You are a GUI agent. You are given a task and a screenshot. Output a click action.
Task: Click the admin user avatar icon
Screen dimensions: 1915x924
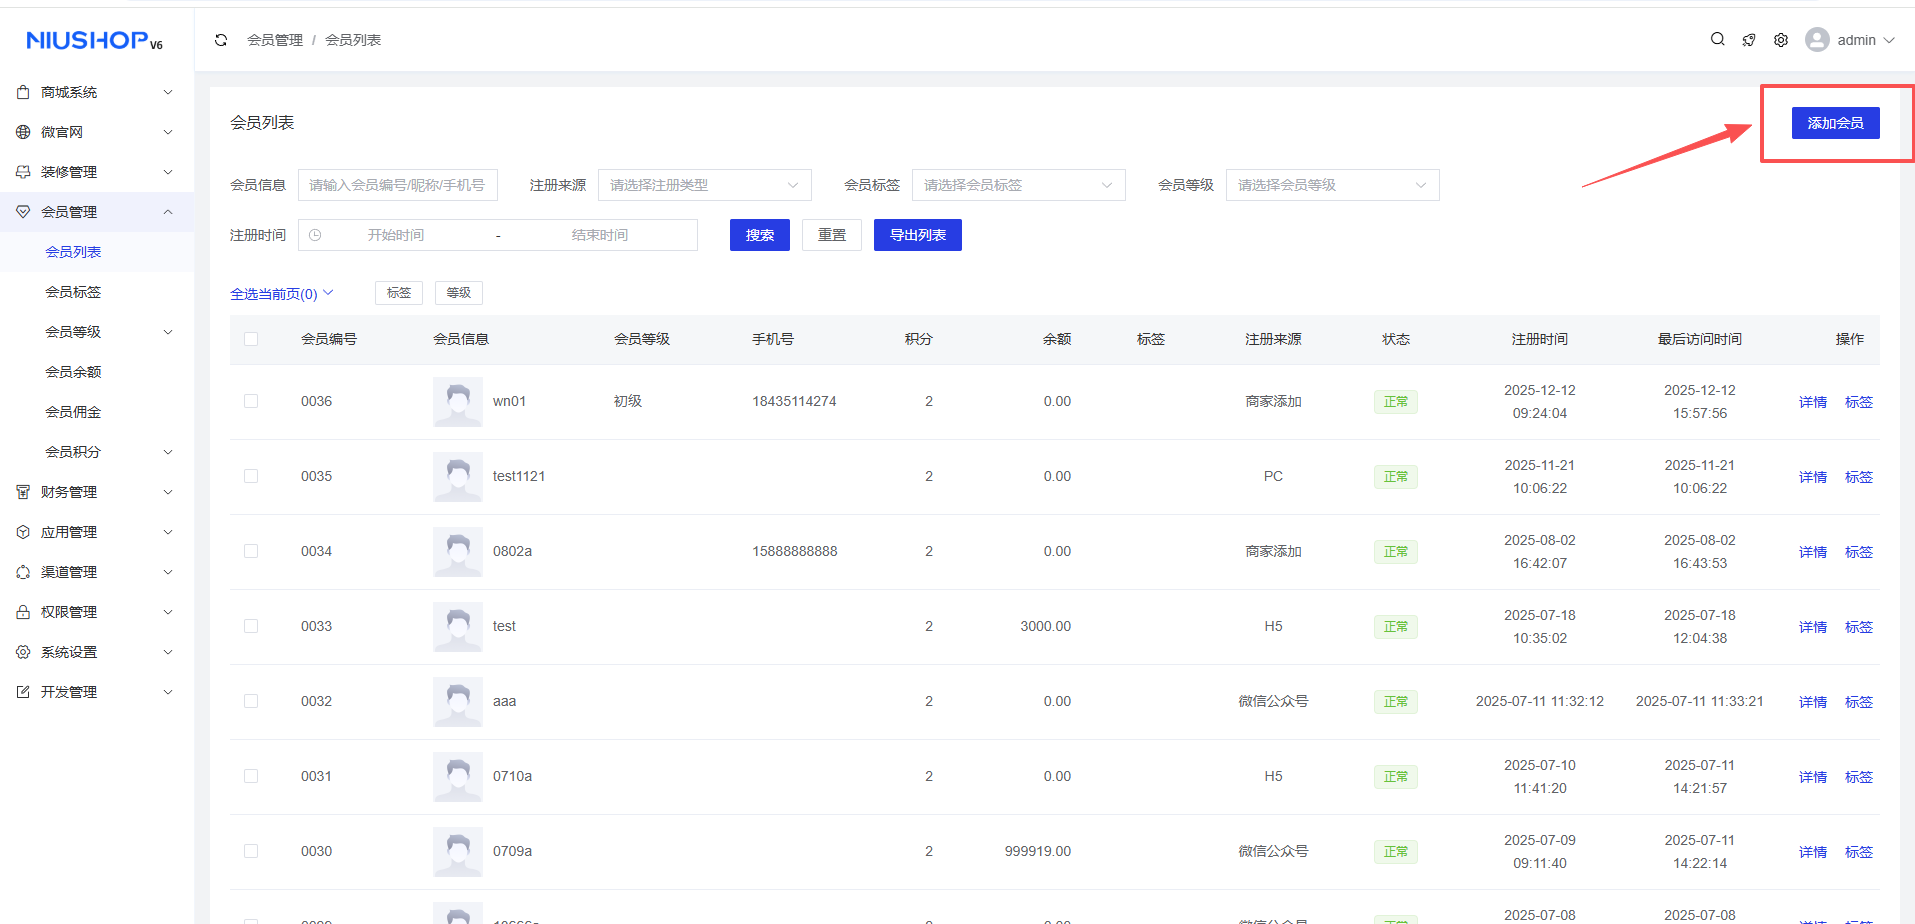(1817, 40)
